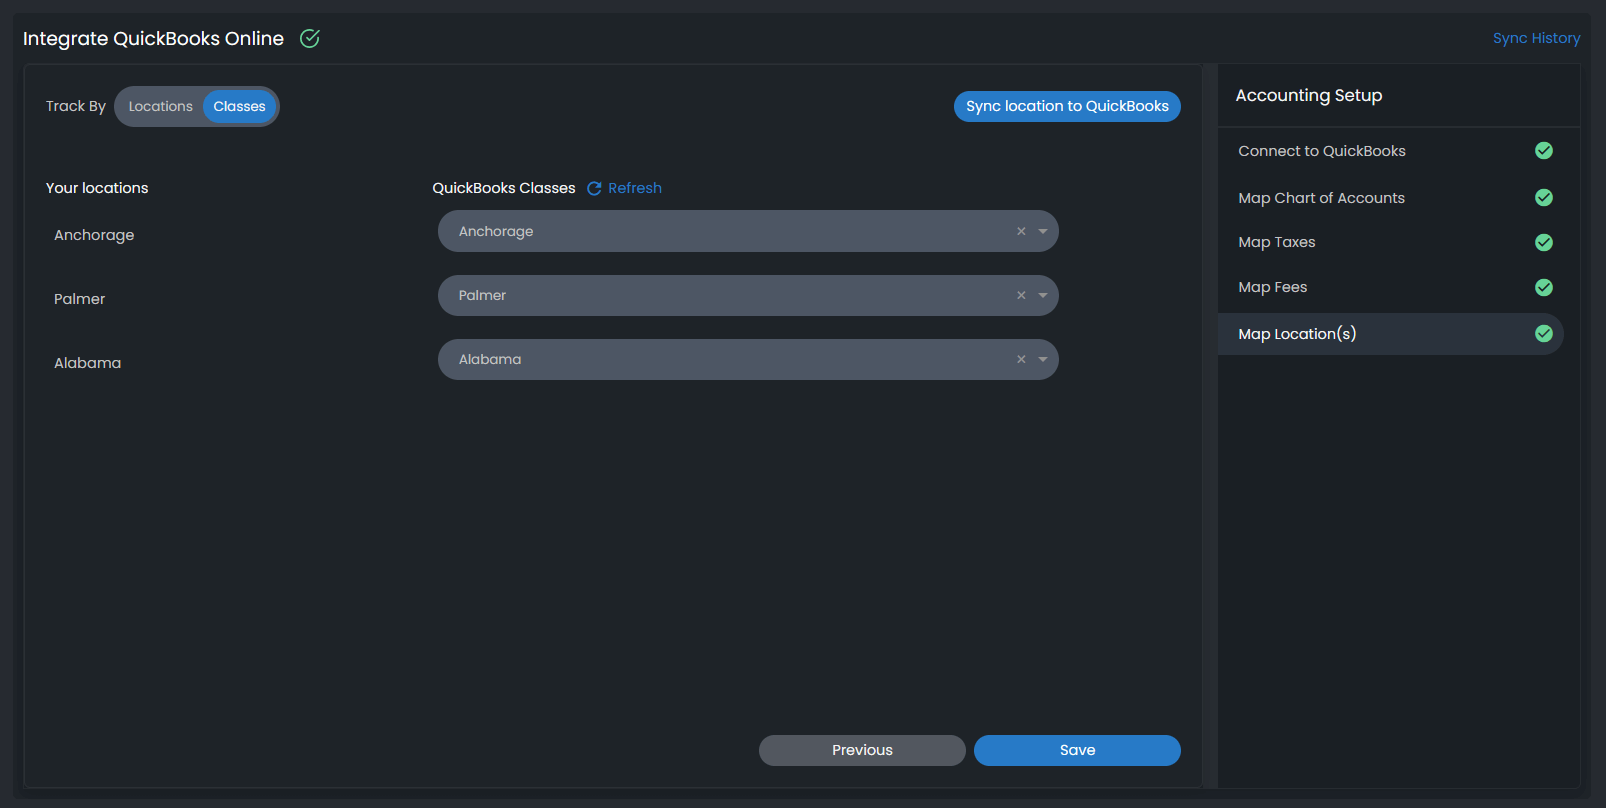Click the Anchorage class selection field
Screen dimensions: 1606x808
[748, 231]
